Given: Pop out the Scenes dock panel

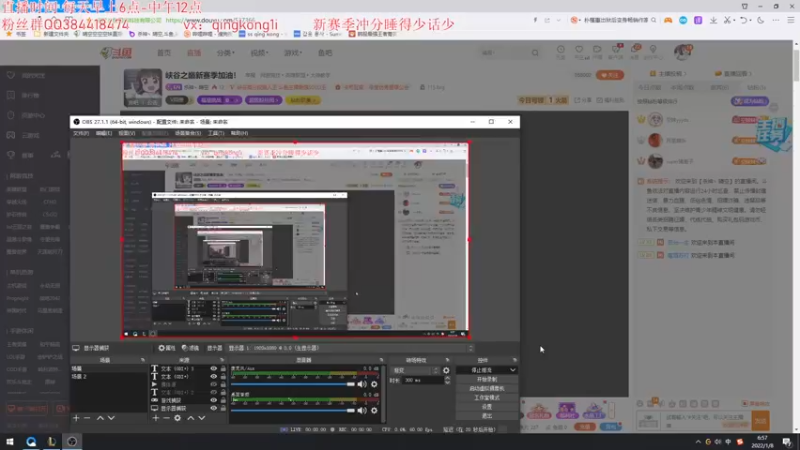Looking at the screenshot, I should 143,360.
